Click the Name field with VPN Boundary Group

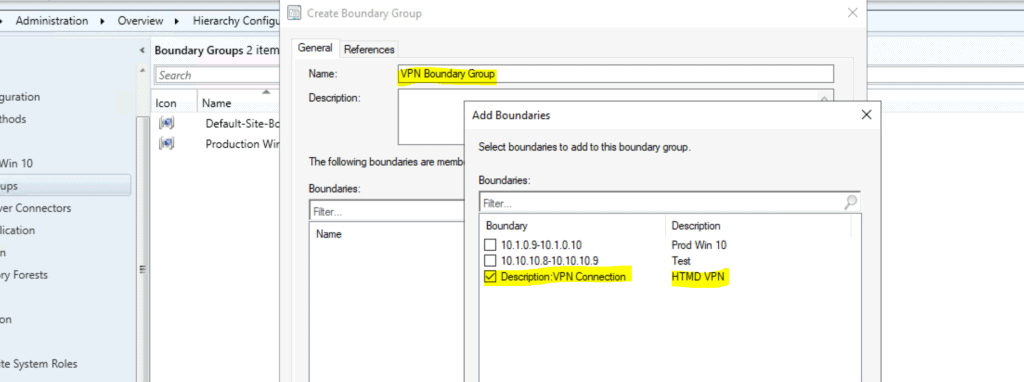point(615,74)
